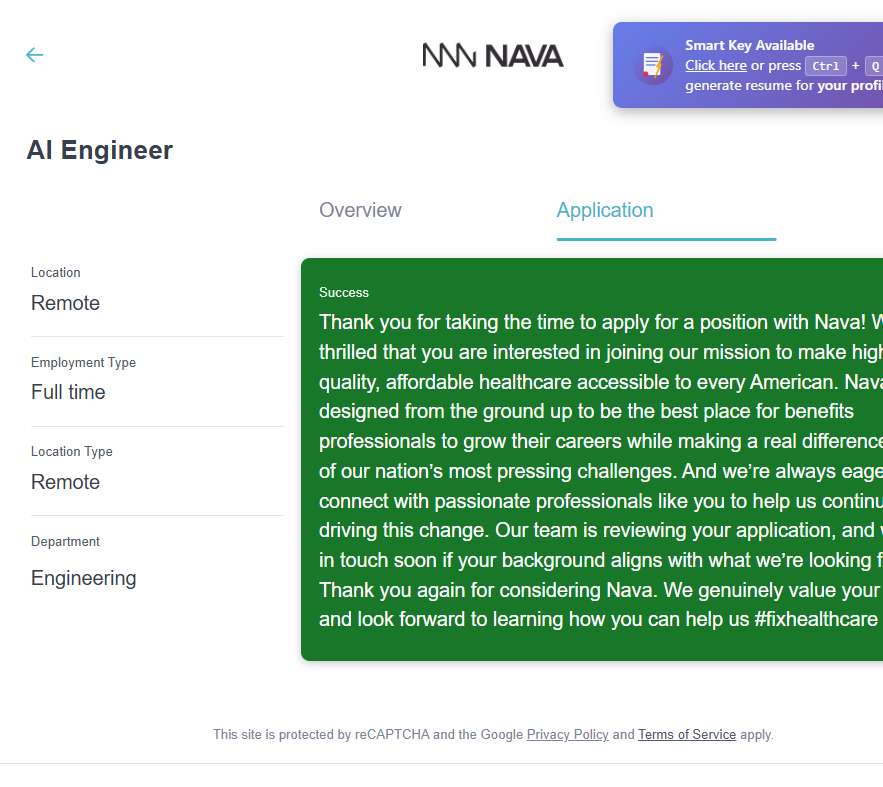Click the reCAPTCHA protection notice text
The width and height of the screenshot is (883, 787).
point(367,734)
